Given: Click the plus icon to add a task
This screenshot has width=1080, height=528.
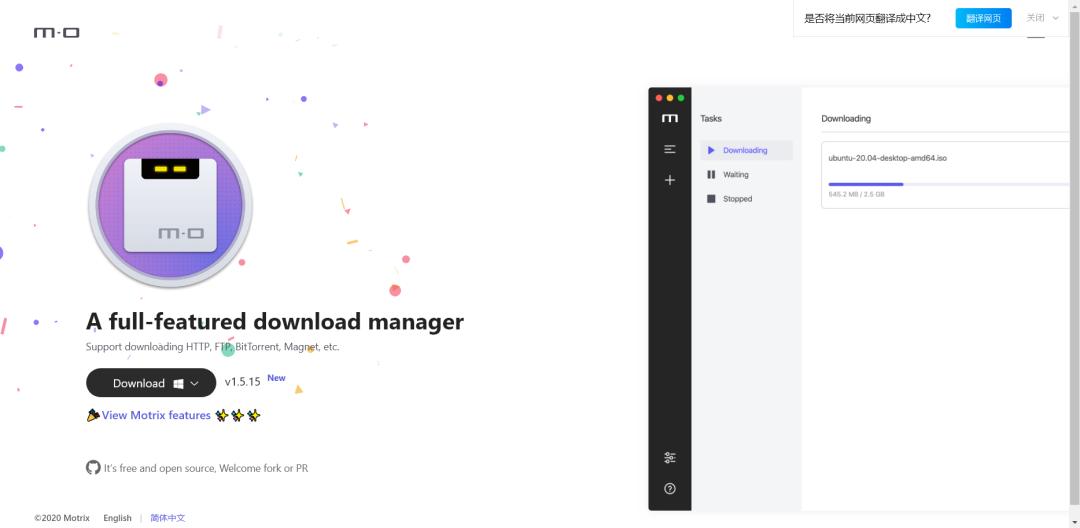Looking at the screenshot, I should (669, 180).
